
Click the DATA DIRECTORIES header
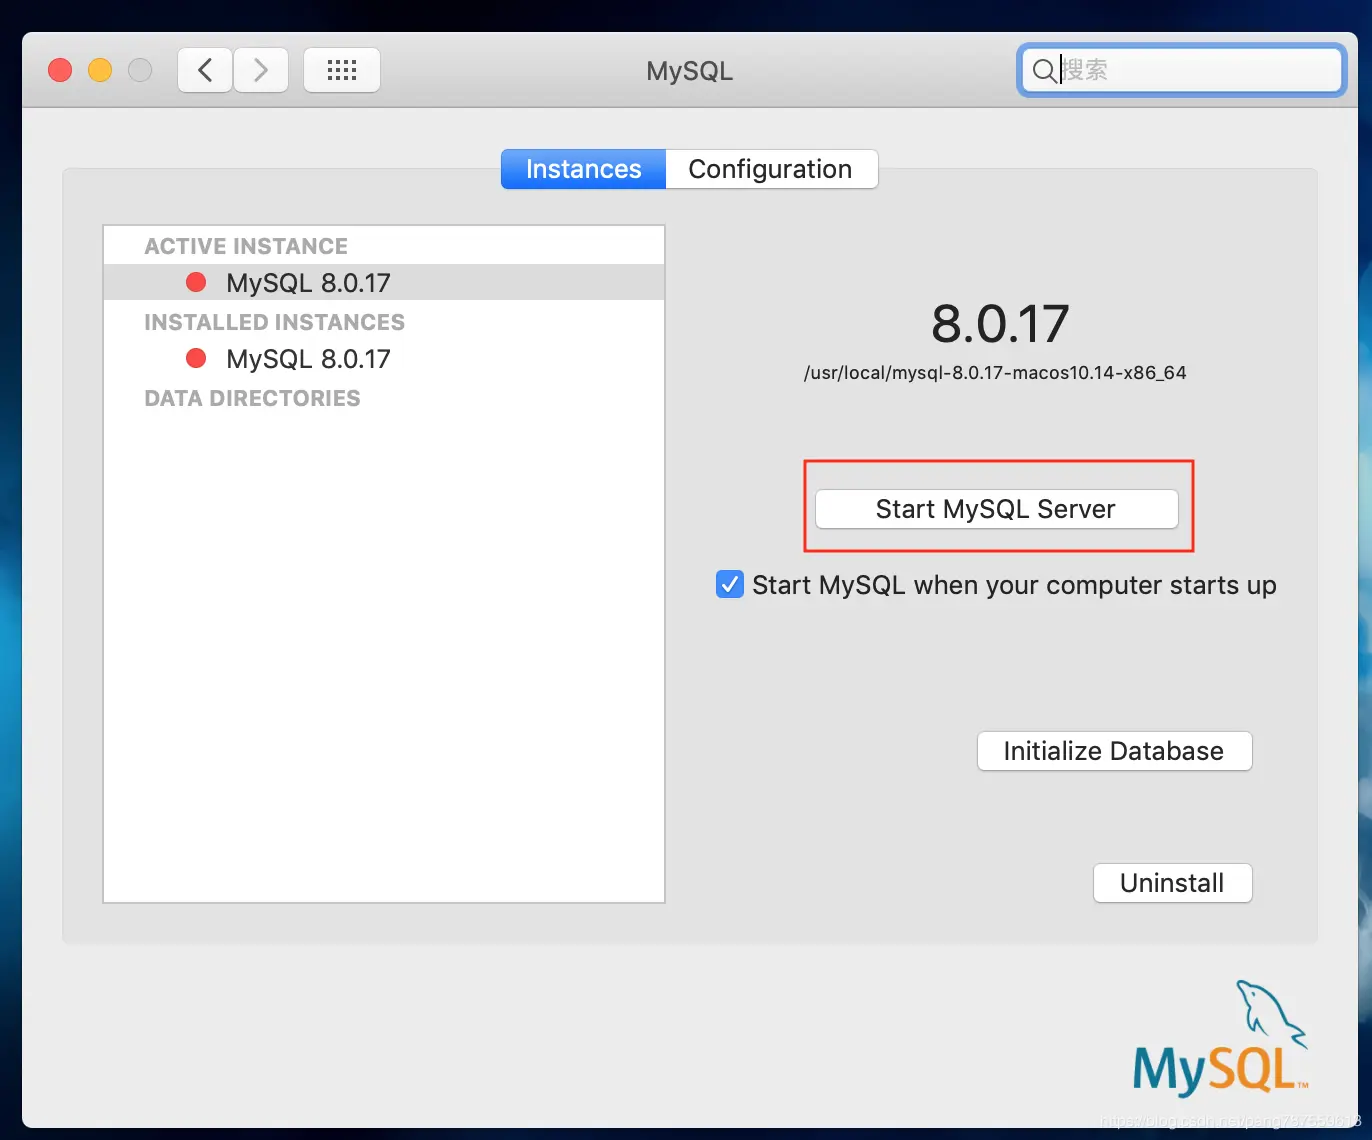[252, 398]
